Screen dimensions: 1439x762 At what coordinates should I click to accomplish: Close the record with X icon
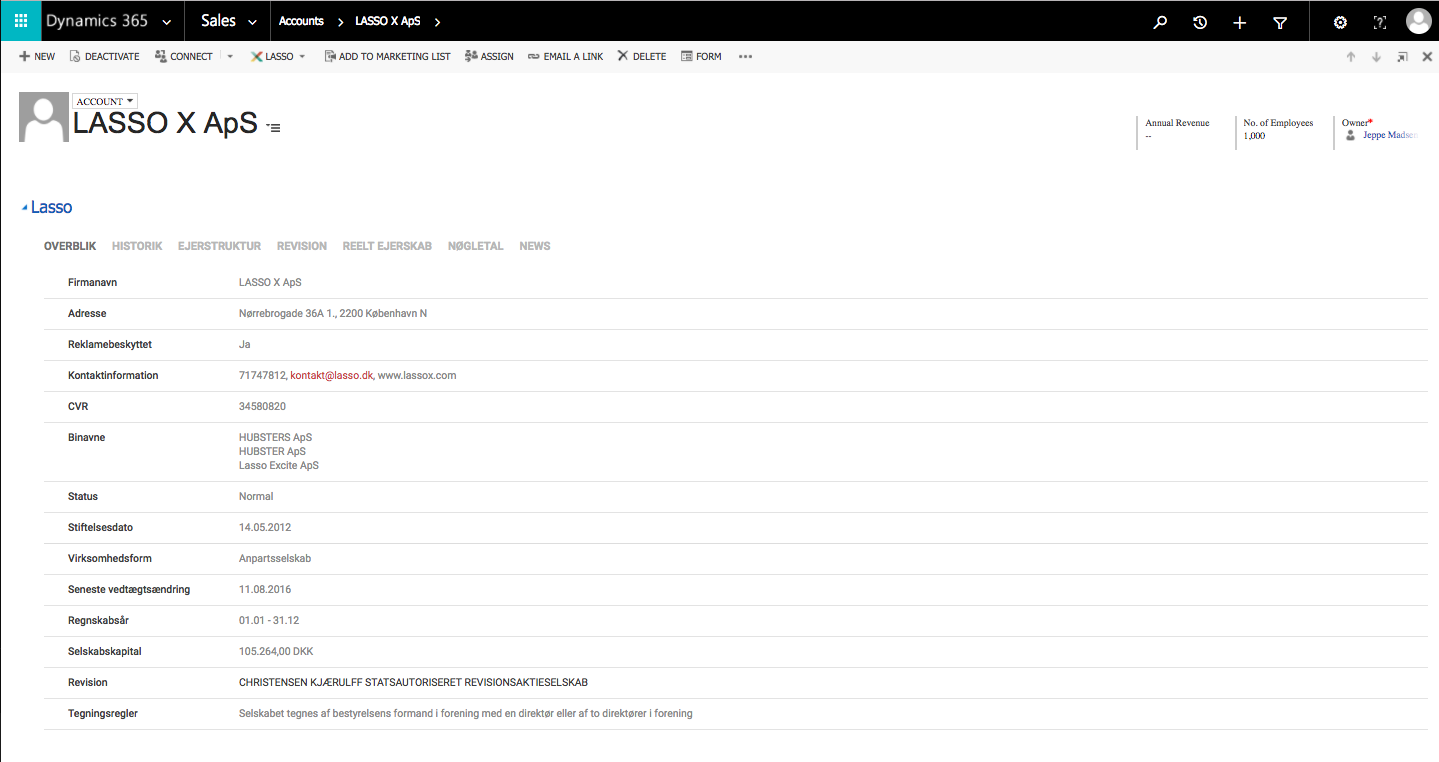tap(1427, 57)
